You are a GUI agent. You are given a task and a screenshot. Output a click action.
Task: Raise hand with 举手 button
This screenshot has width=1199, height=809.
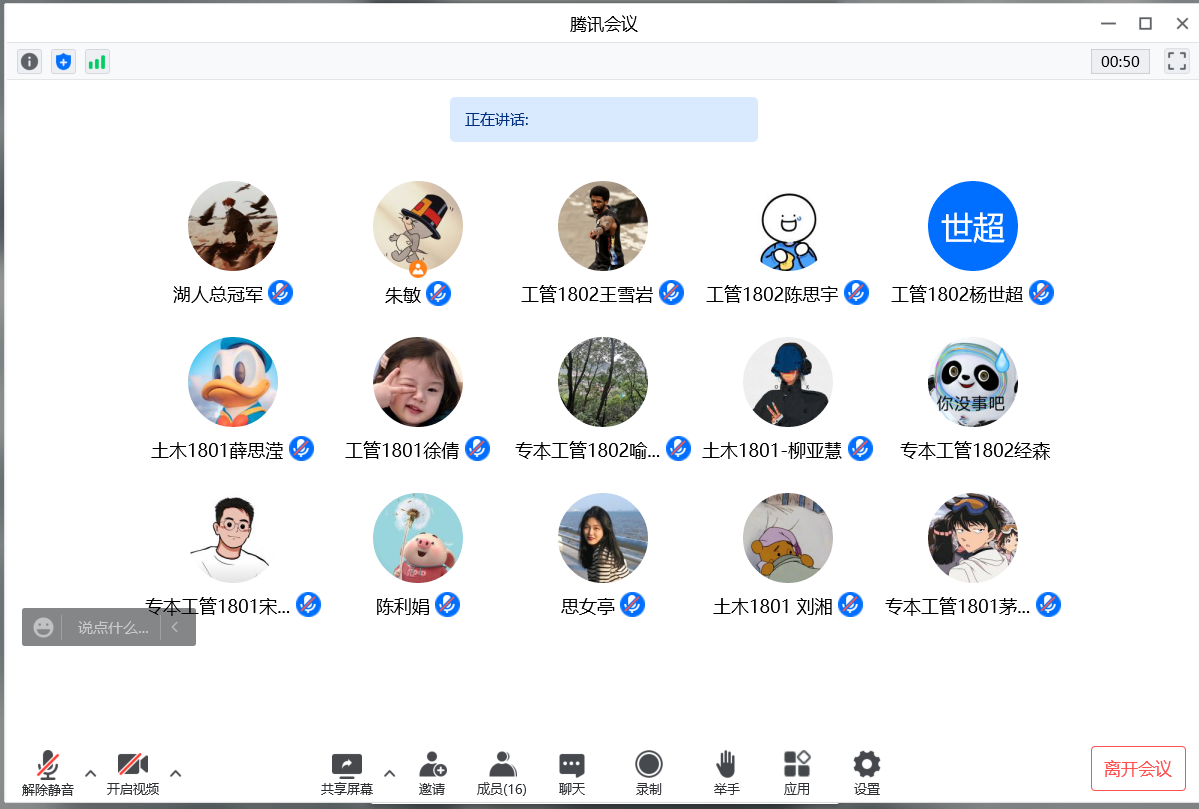point(726,773)
